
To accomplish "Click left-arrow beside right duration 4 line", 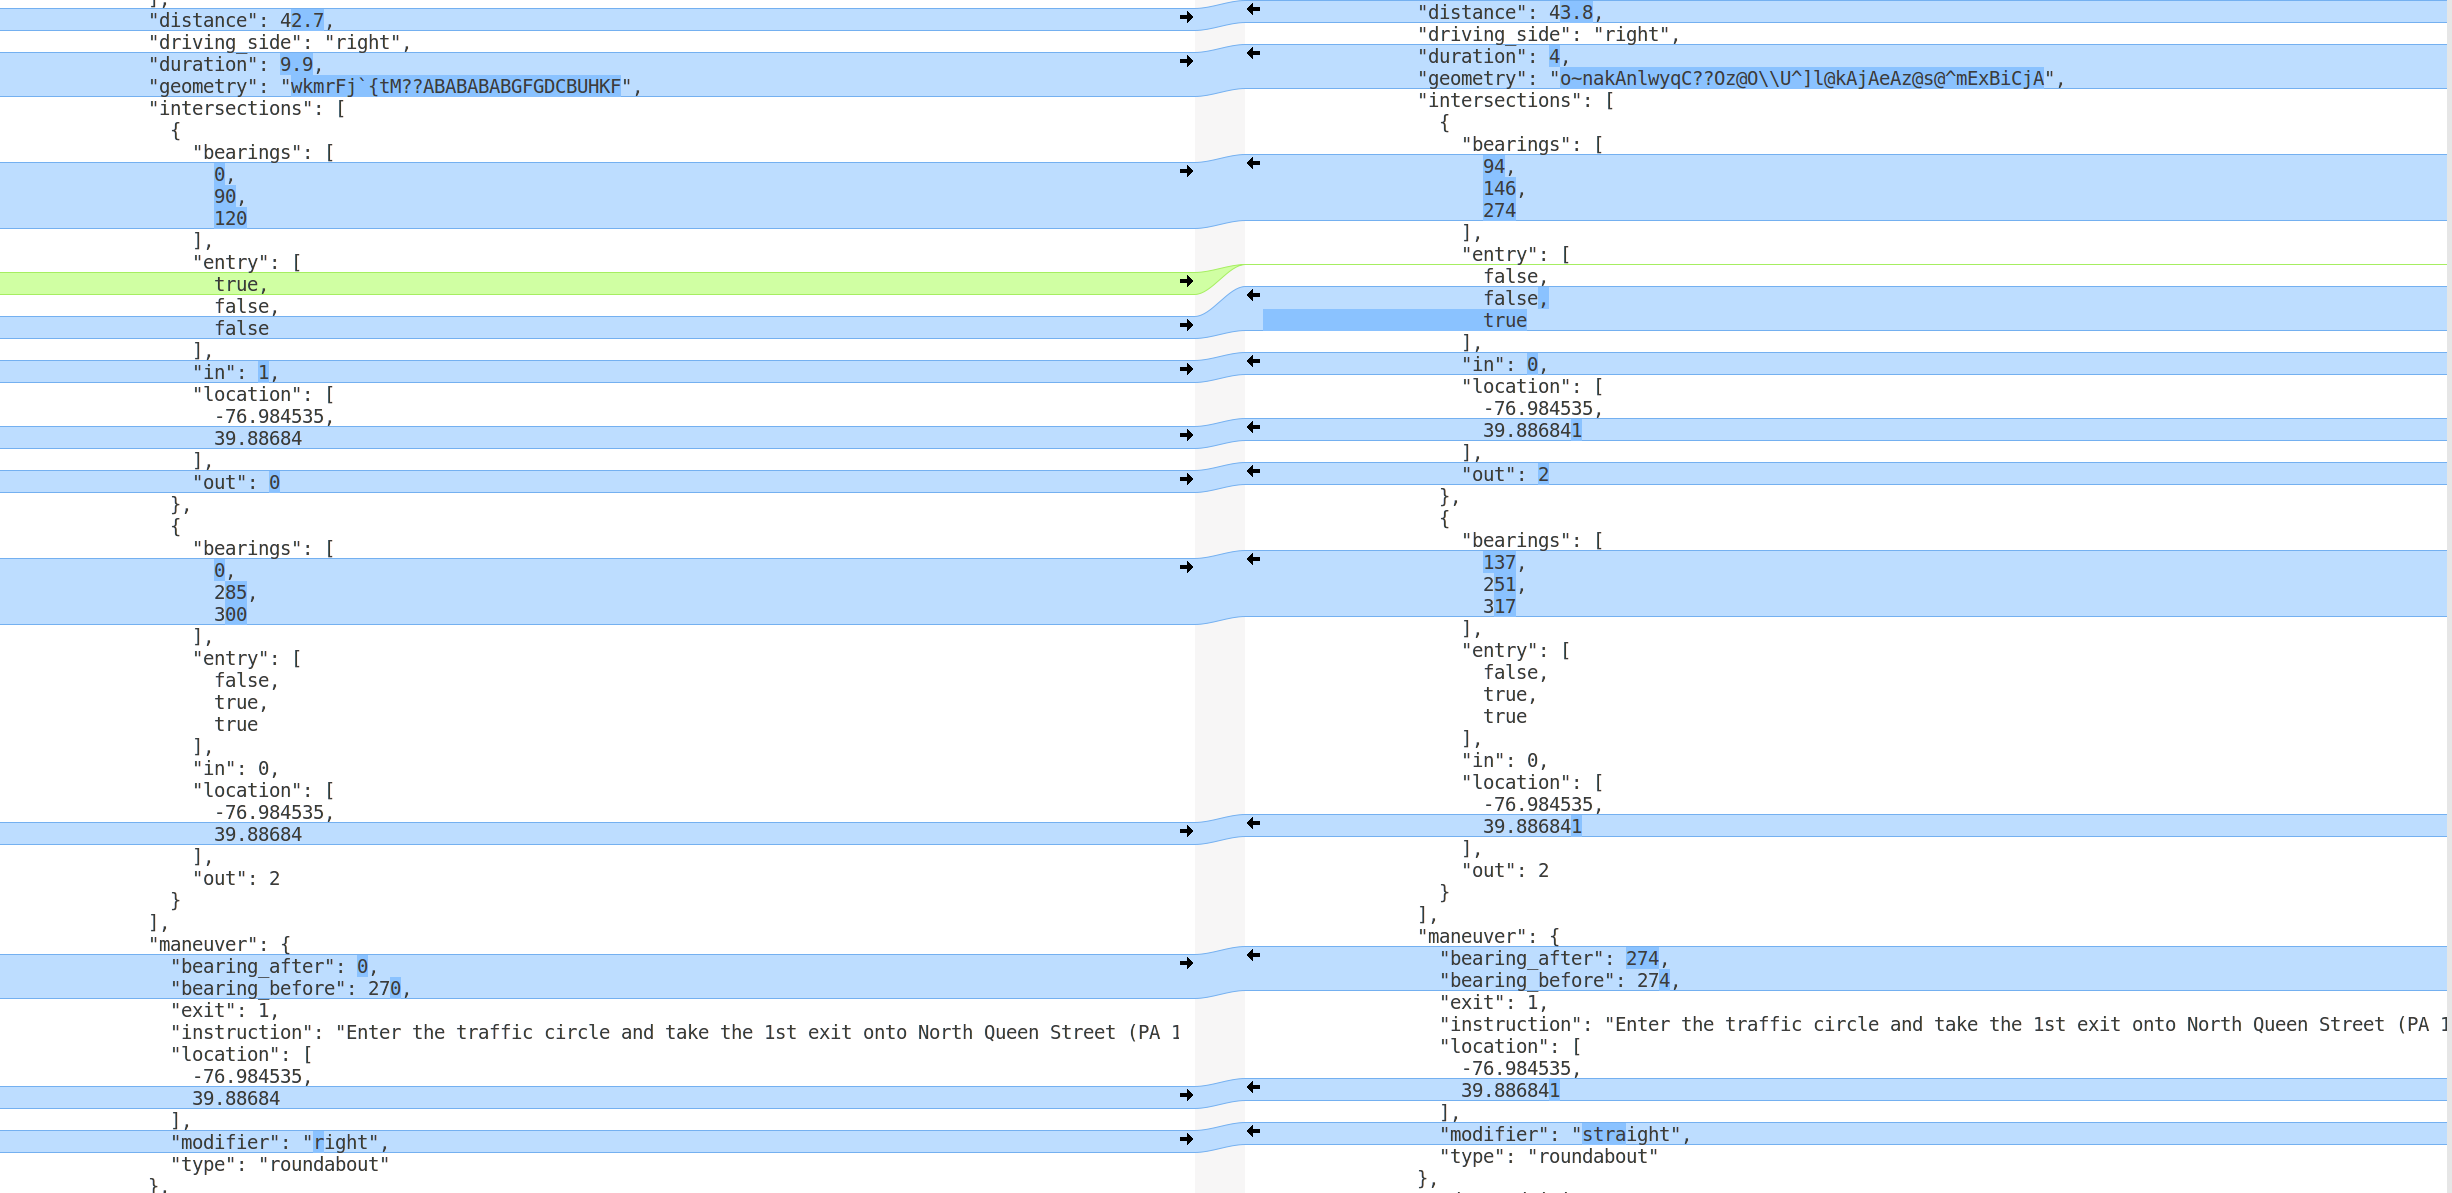I will tap(1253, 53).
